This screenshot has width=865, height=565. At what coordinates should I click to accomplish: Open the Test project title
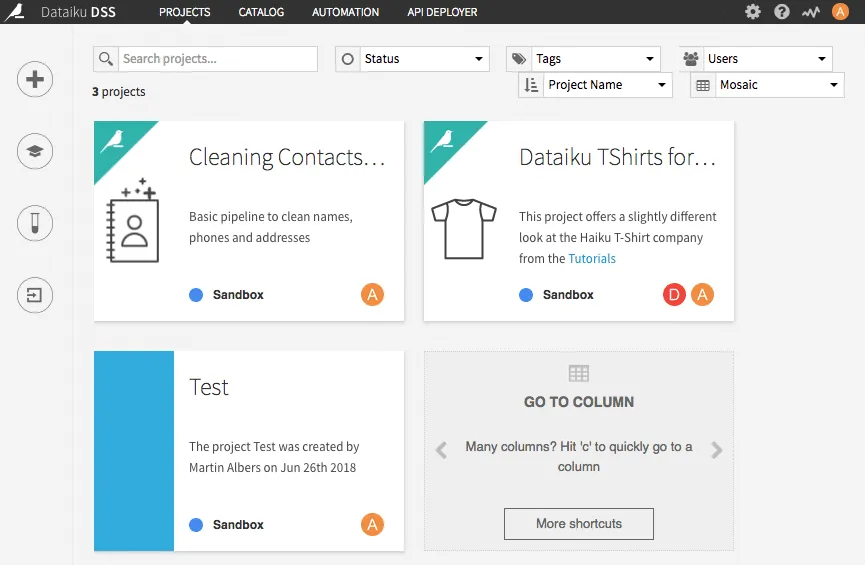click(209, 387)
